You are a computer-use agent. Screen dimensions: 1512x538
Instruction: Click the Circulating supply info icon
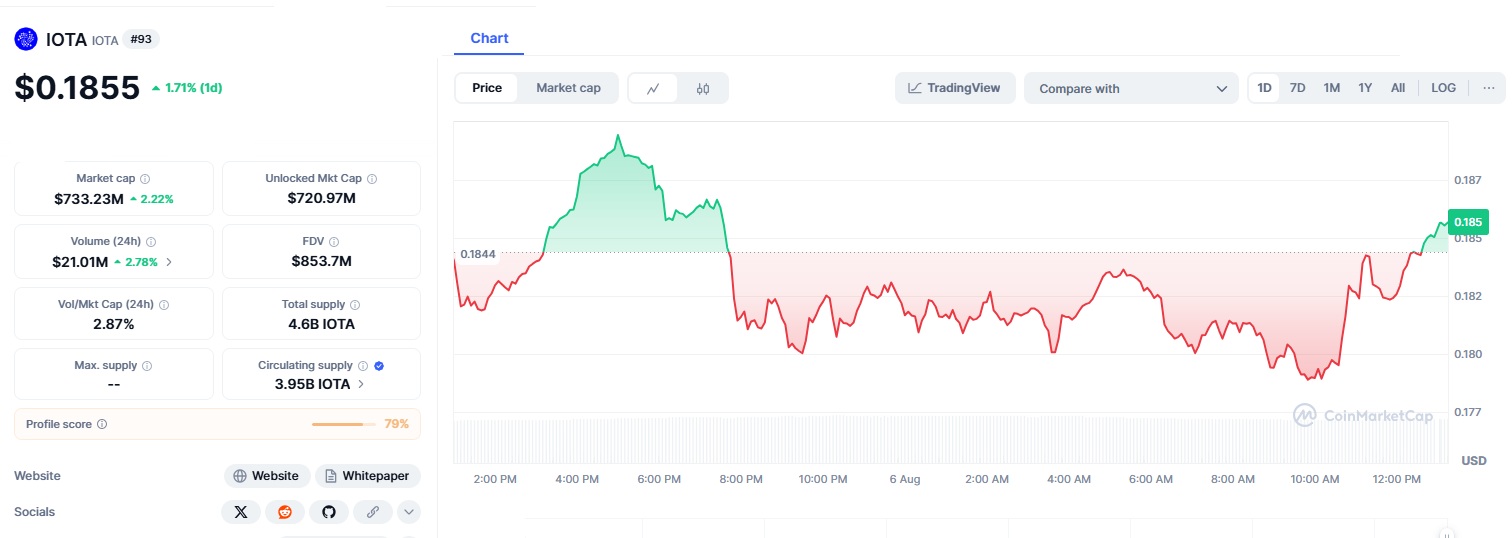tap(363, 366)
